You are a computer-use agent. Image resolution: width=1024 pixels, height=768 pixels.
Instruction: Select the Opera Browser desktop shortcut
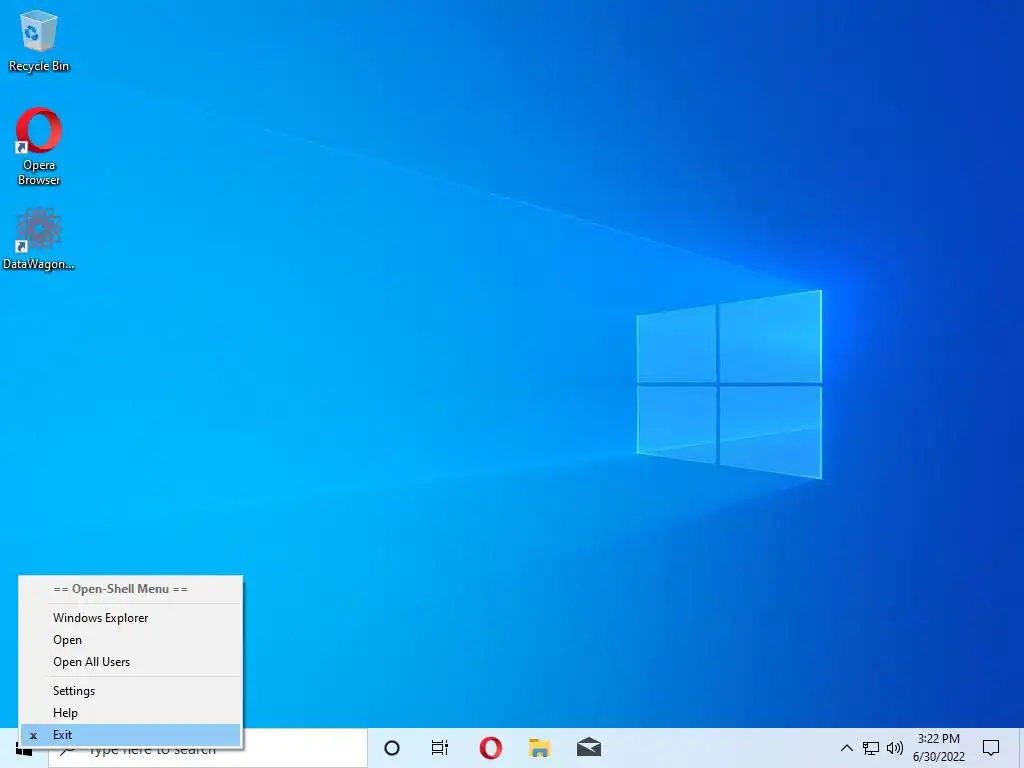click(39, 146)
